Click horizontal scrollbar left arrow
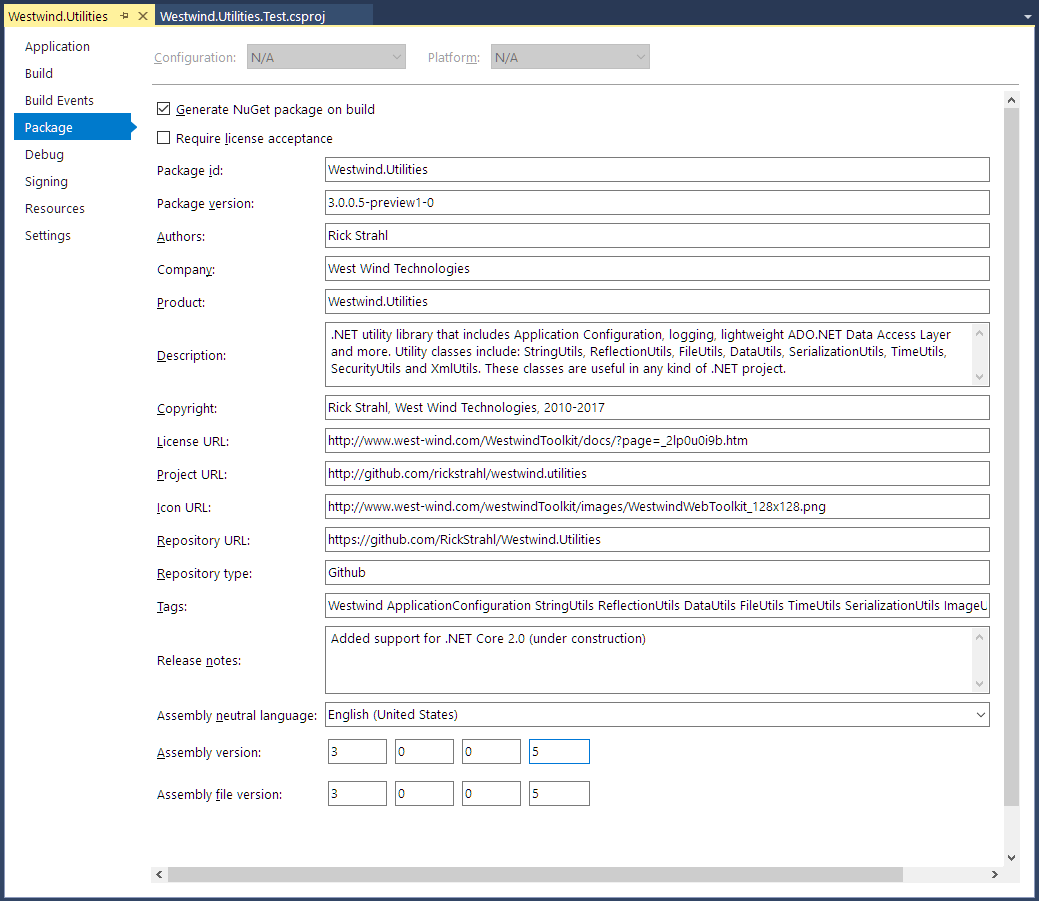1039x901 pixels. [x=159, y=874]
